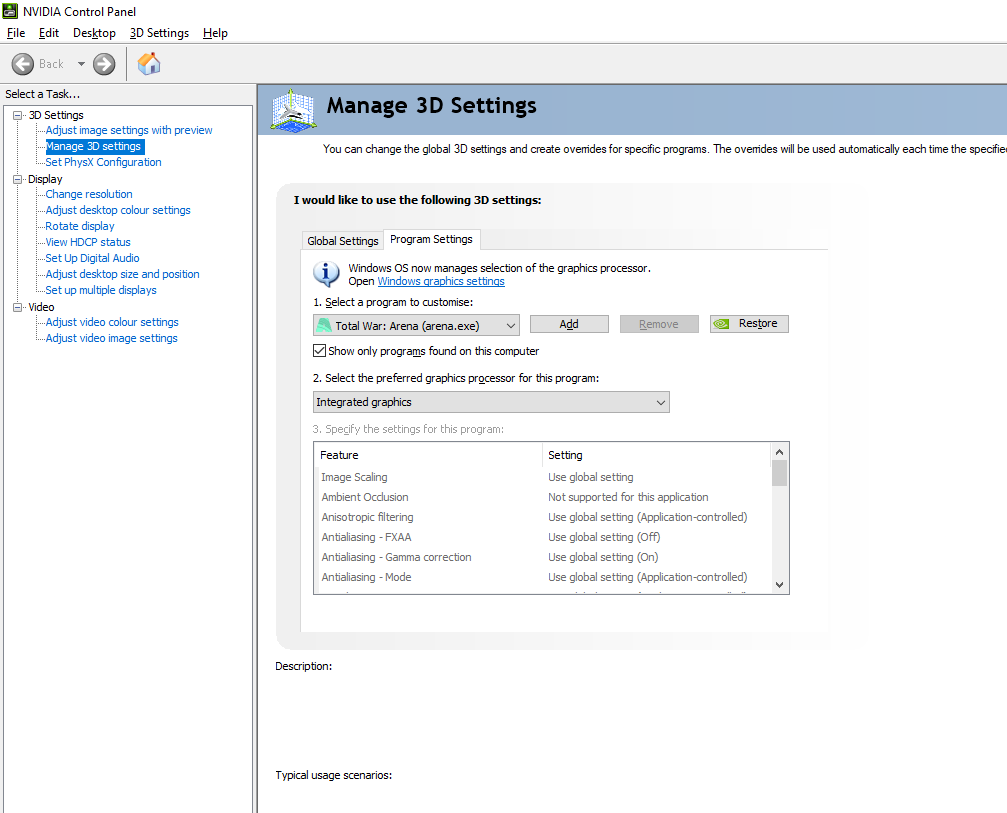
Task: Open the preferred graphics processor dropdown
Action: point(491,402)
